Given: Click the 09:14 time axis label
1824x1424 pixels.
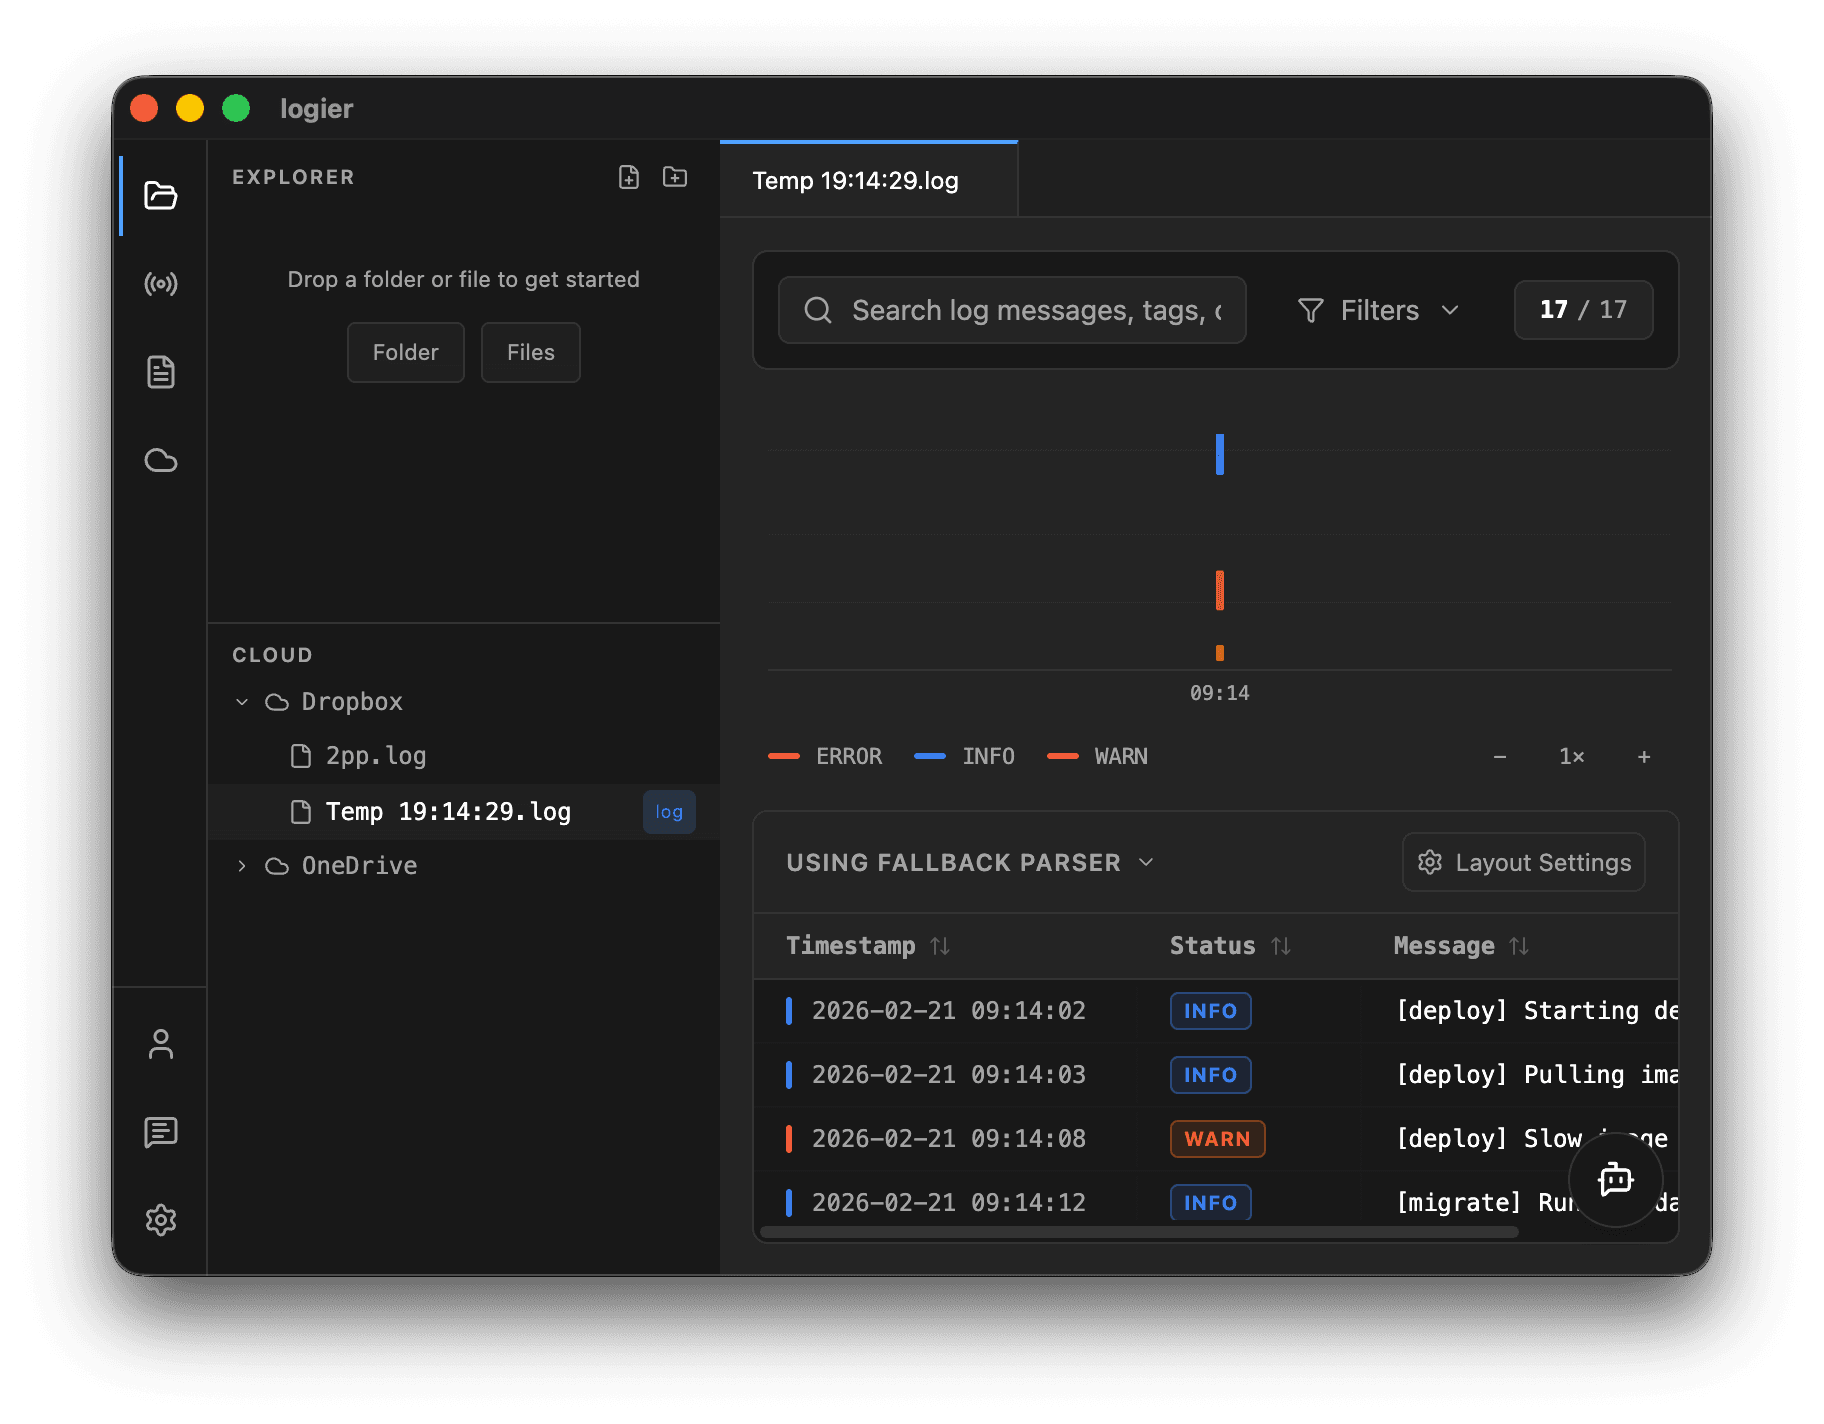Looking at the screenshot, I should point(1219,693).
